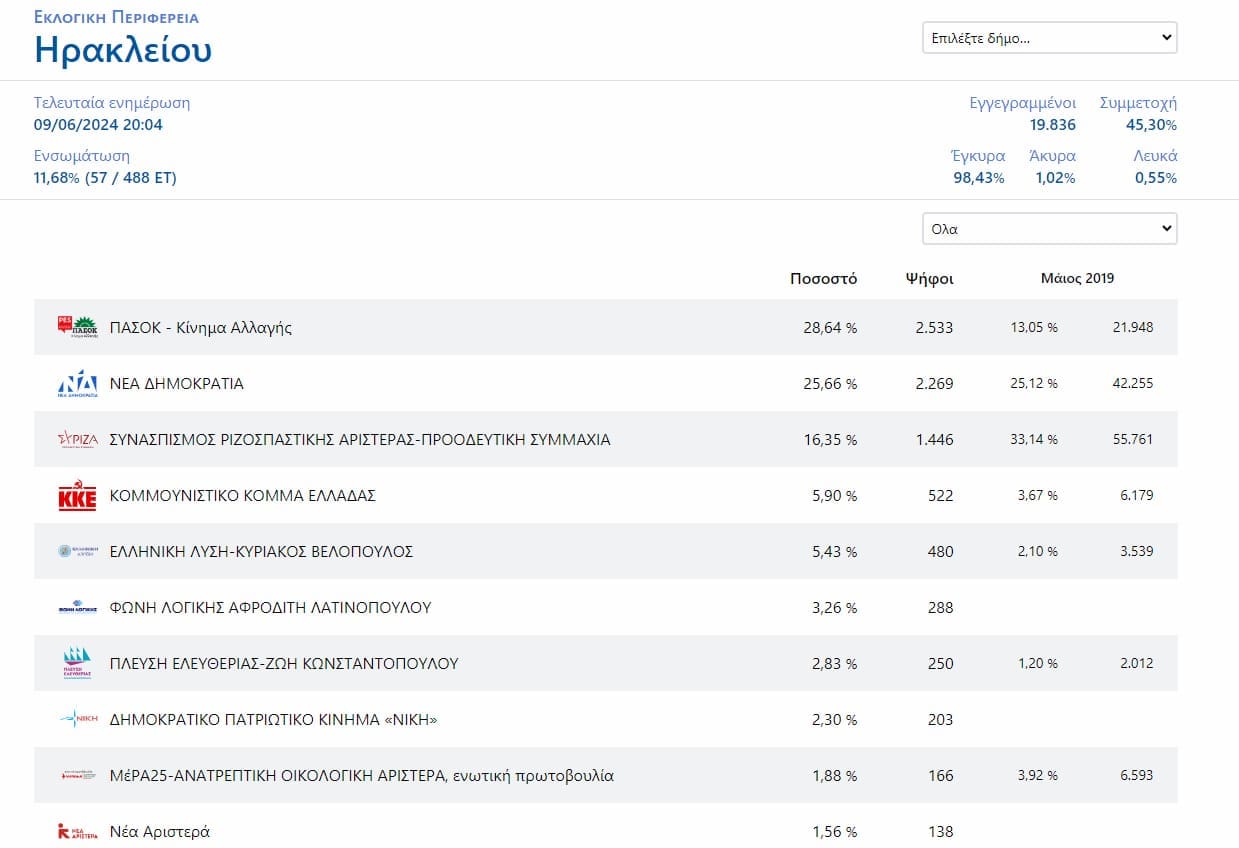The image size is (1239, 848).
Task: Click the Έγκυρα value 98,43%
Action: click(x=979, y=178)
